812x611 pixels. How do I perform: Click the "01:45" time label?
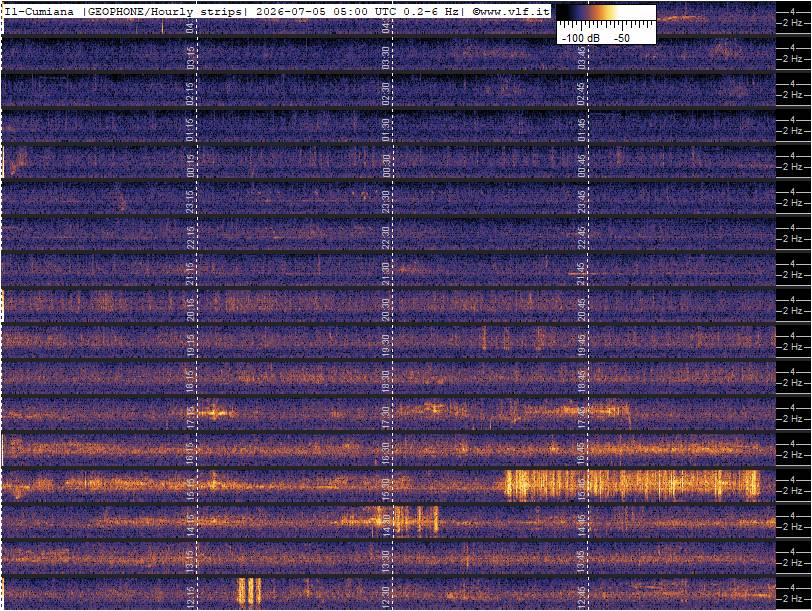pos(582,129)
